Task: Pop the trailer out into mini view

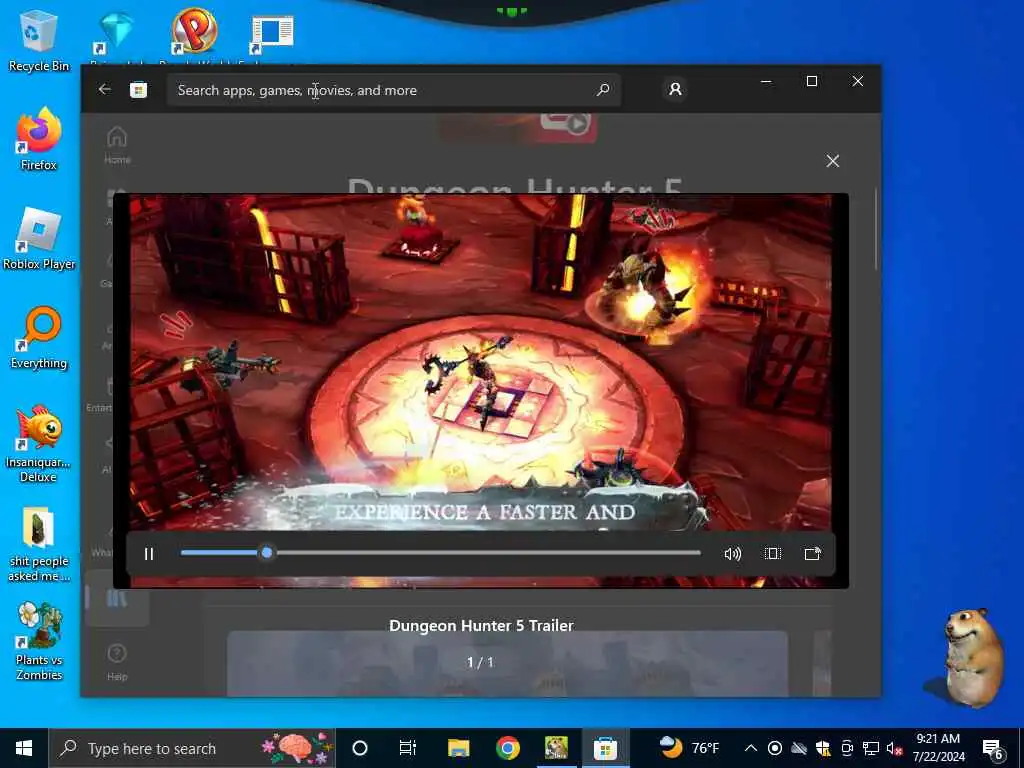Action: pos(812,554)
